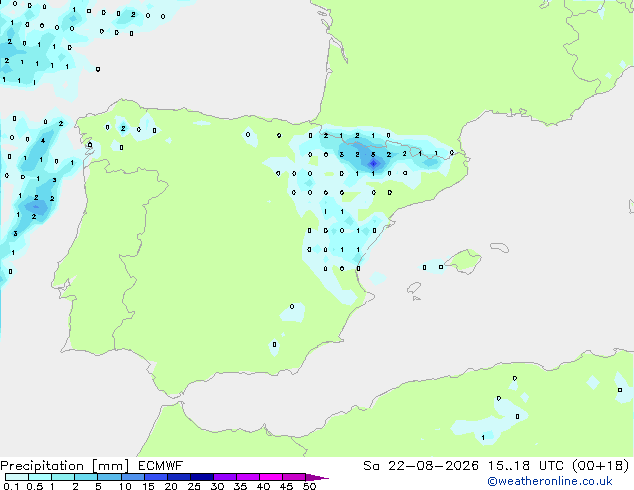
Task: Open the weatheronline.co.uk link
Action: tap(550, 482)
